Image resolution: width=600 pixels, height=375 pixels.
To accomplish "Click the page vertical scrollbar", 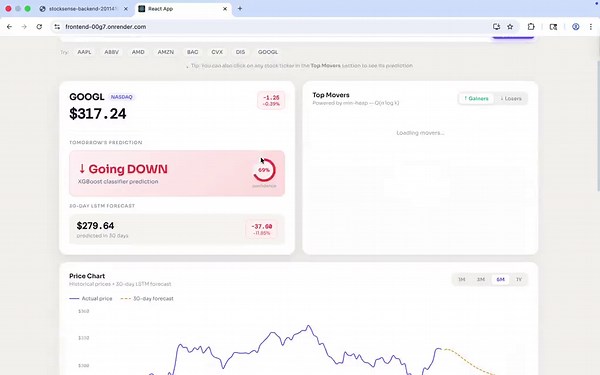I will coord(598,126).
